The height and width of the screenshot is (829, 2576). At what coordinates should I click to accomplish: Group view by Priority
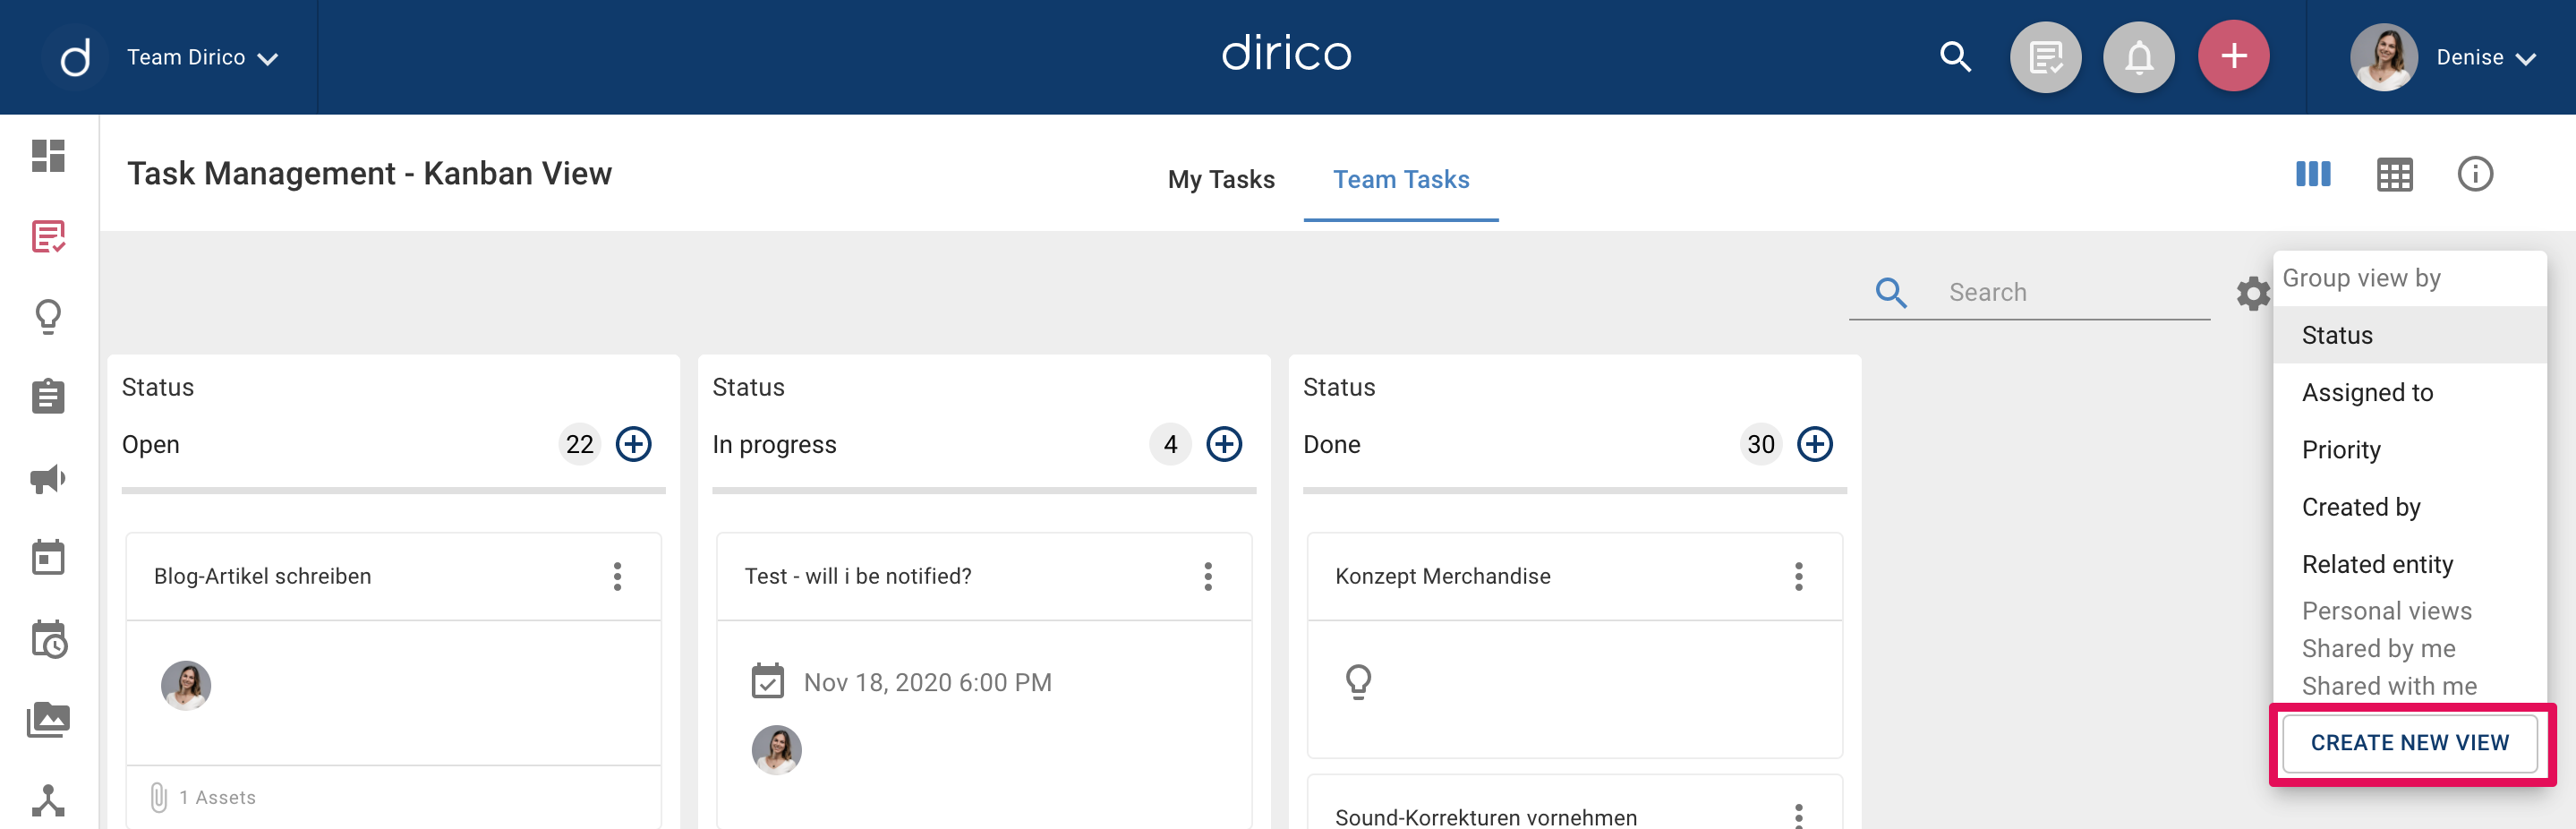(x=2409, y=450)
